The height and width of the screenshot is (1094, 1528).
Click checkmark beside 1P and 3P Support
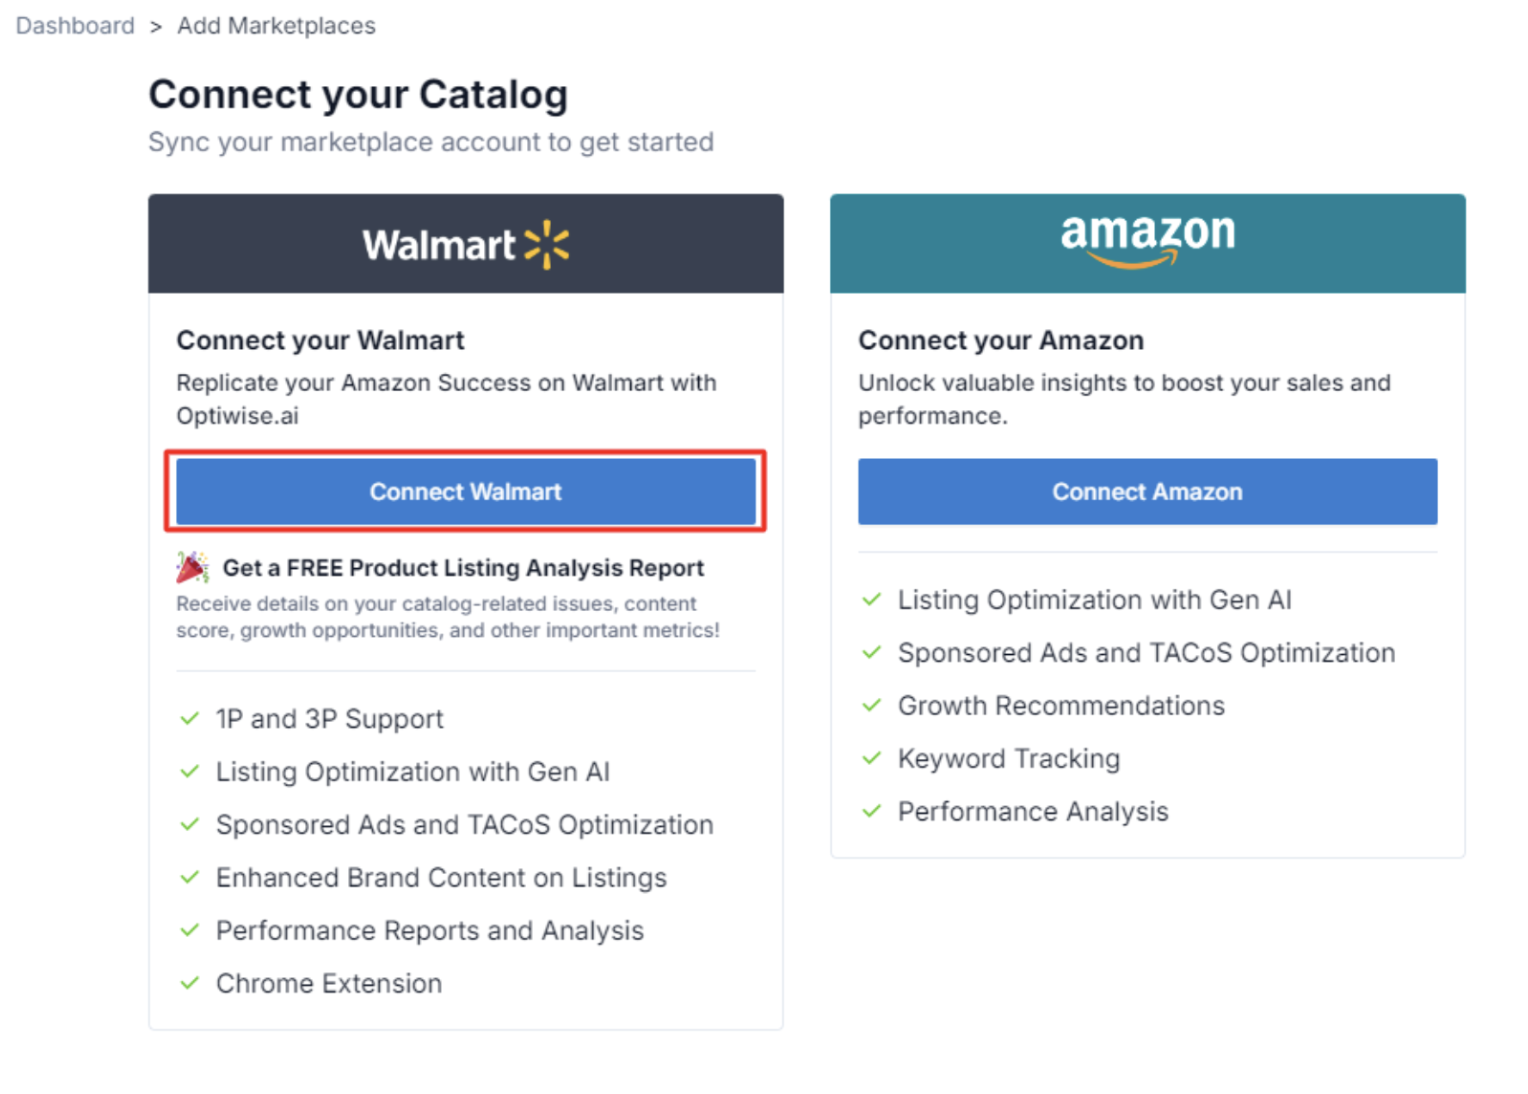pyautogui.click(x=190, y=719)
